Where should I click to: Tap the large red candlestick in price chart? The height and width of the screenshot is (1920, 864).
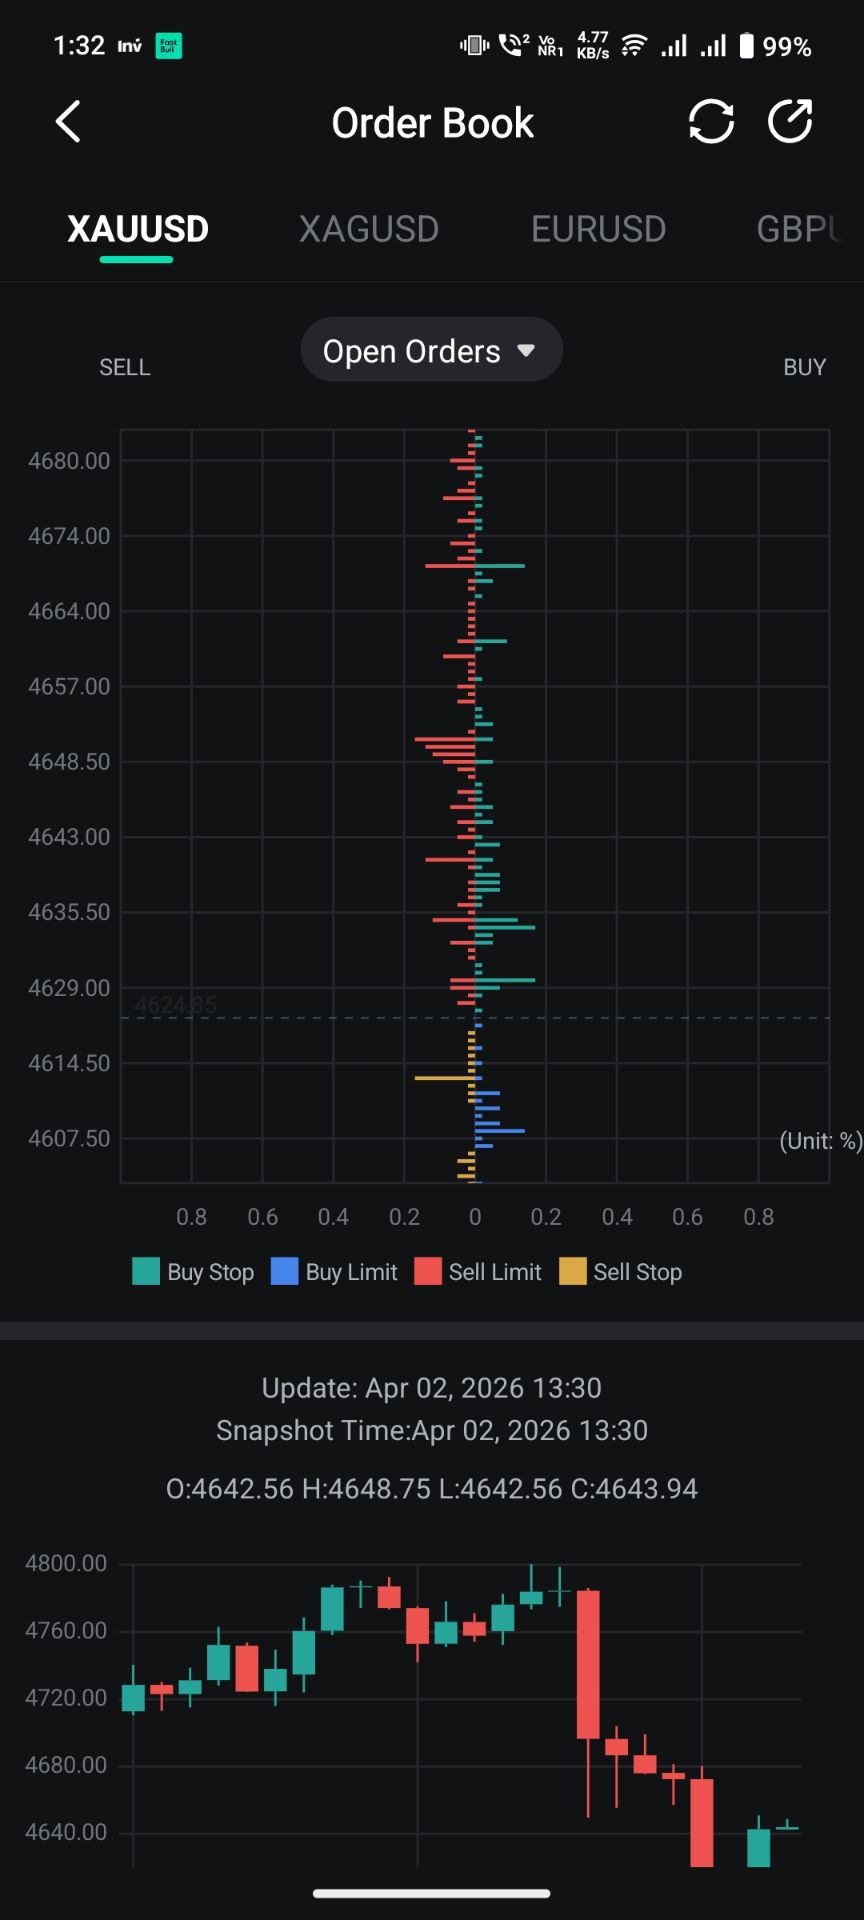pos(588,1664)
